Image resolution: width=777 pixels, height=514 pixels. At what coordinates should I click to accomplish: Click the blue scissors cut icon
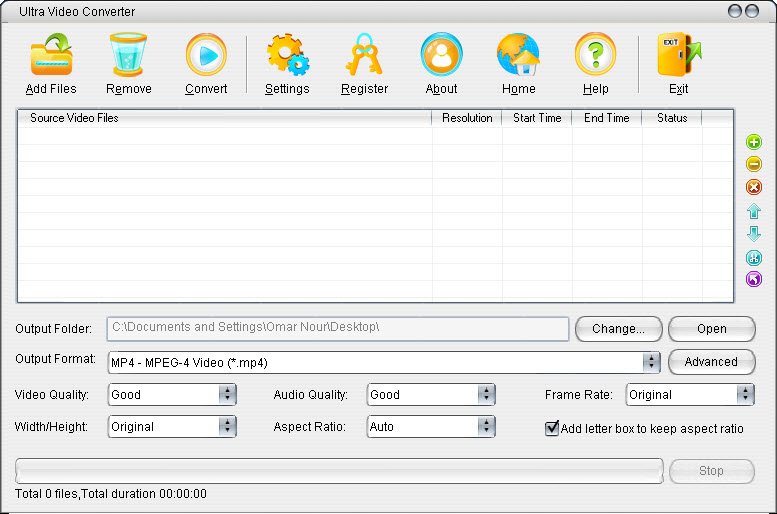pyautogui.click(x=754, y=258)
